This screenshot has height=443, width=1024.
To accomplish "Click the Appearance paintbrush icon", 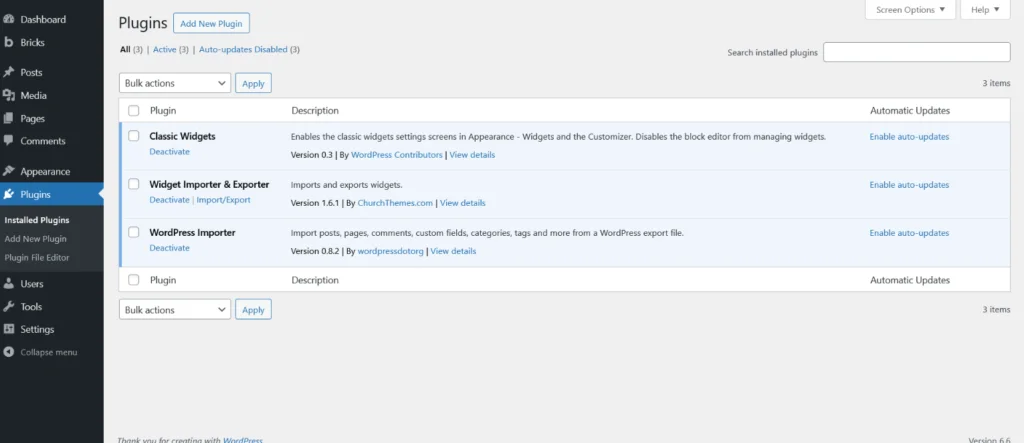I will [x=8, y=171].
